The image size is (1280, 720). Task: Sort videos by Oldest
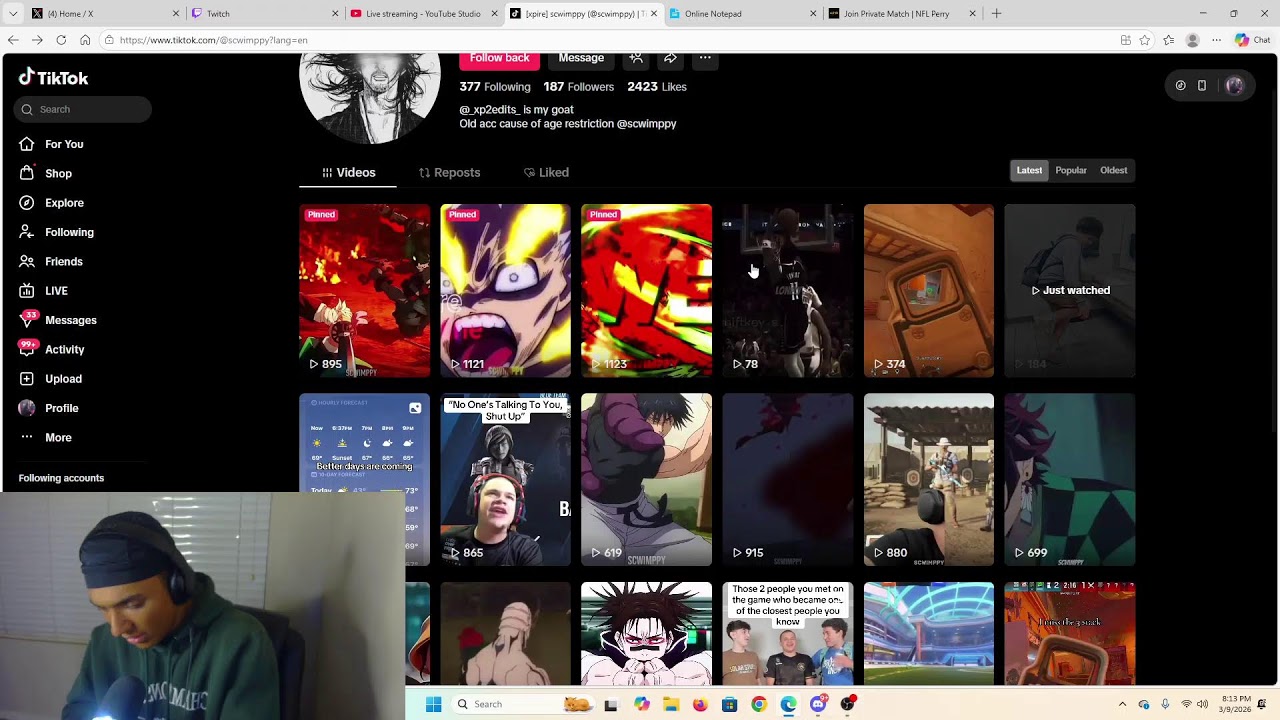pyautogui.click(x=1113, y=170)
